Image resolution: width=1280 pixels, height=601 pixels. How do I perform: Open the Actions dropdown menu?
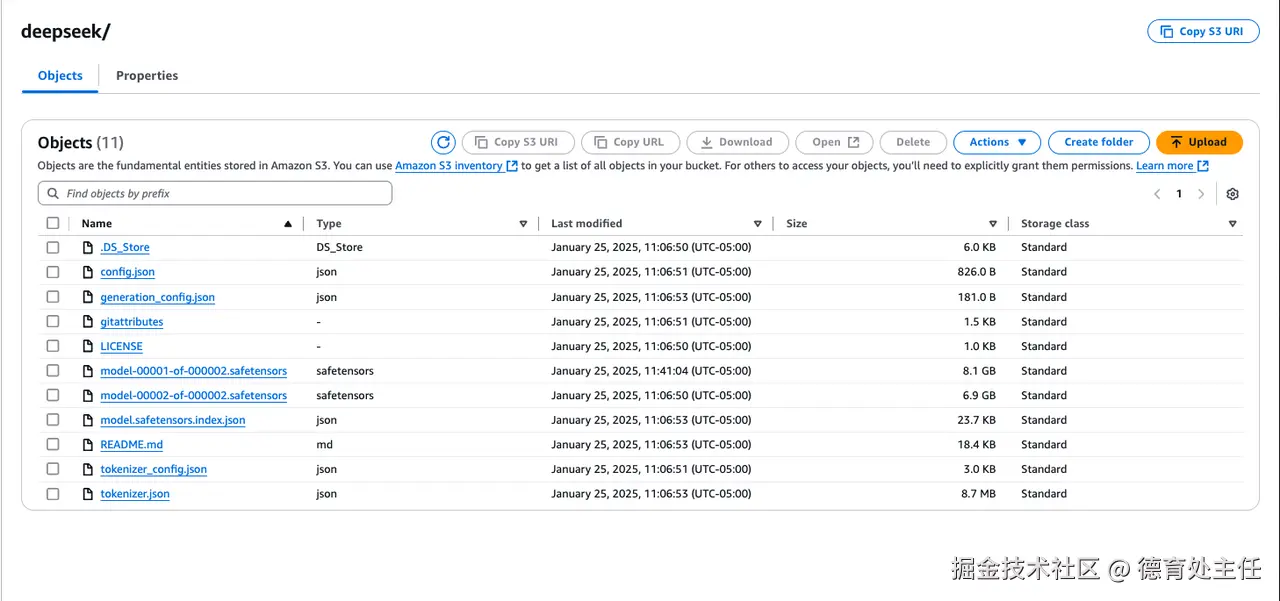coord(997,142)
